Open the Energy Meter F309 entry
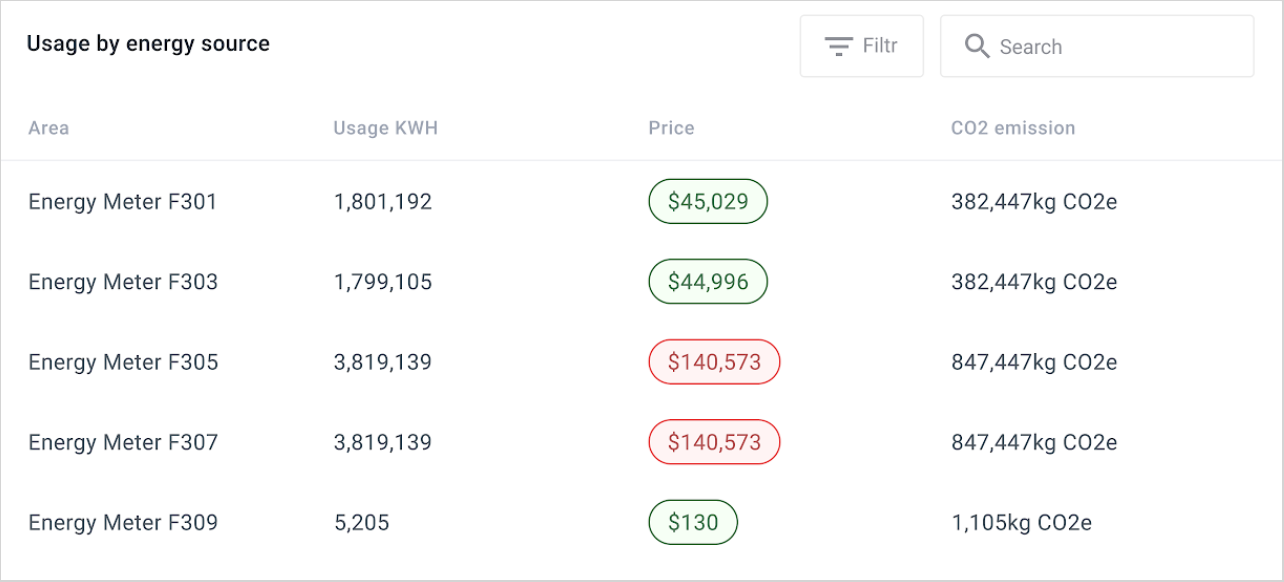 (123, 522)
